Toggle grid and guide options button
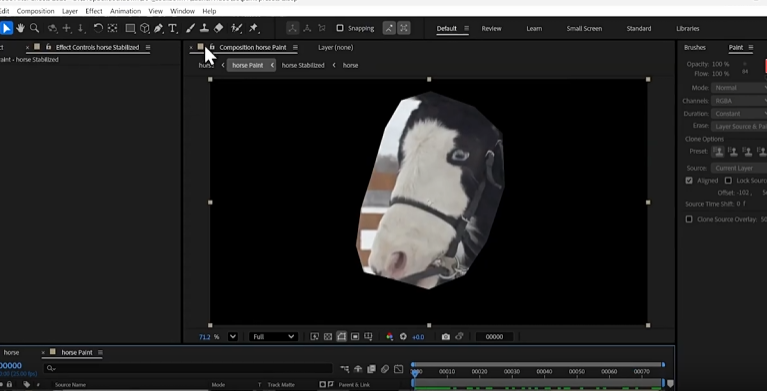This screenshot has height=391, width=767. pos(368,337)
